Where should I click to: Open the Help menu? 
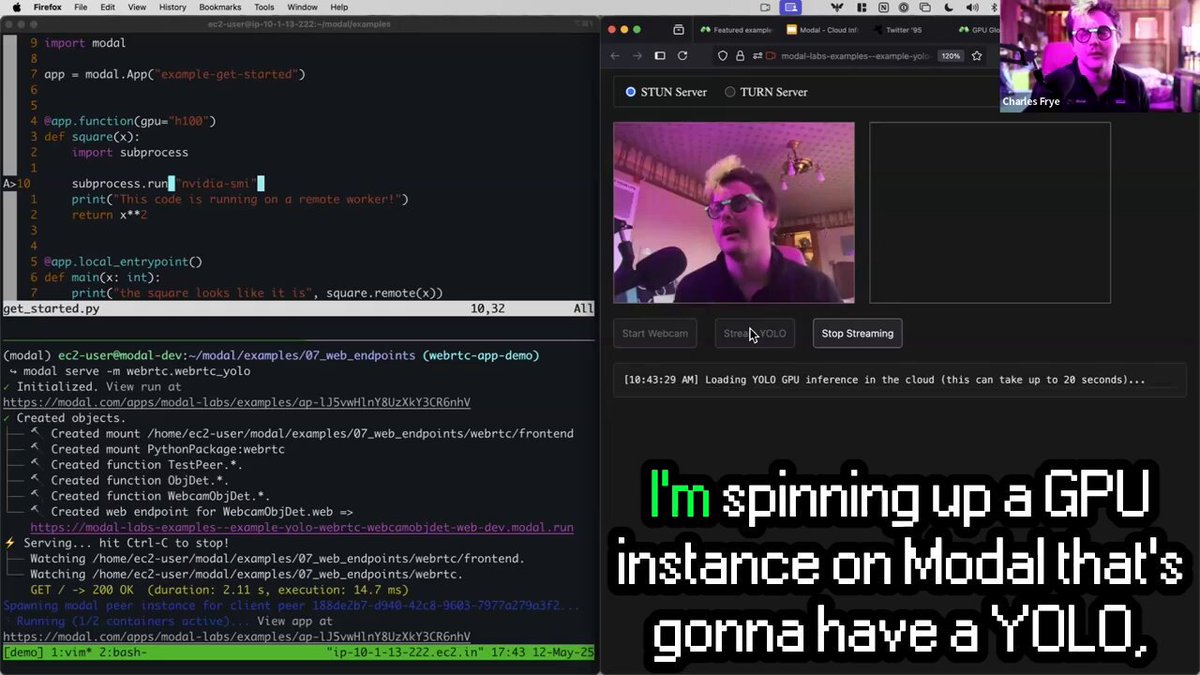tap(340, 7)
